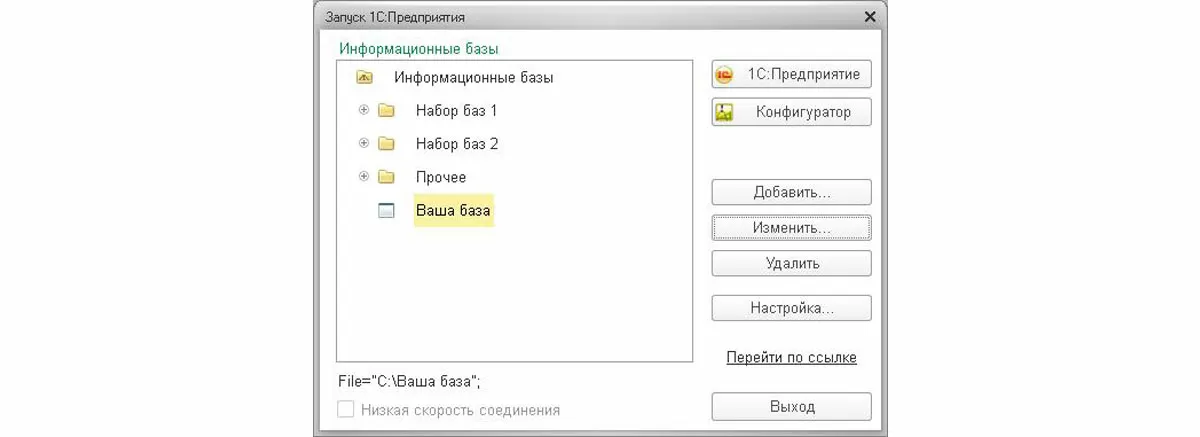Click the Прочее folder icon
Screen dimensions: 1200x437
coord(386,177)
